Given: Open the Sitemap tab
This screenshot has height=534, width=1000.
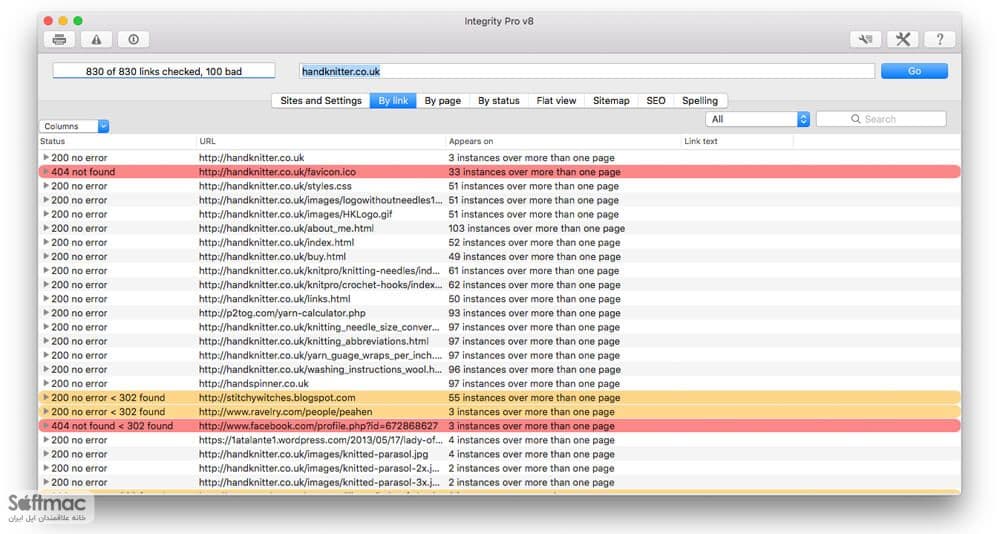Looking at the screenshot, I should pos(611,101).
